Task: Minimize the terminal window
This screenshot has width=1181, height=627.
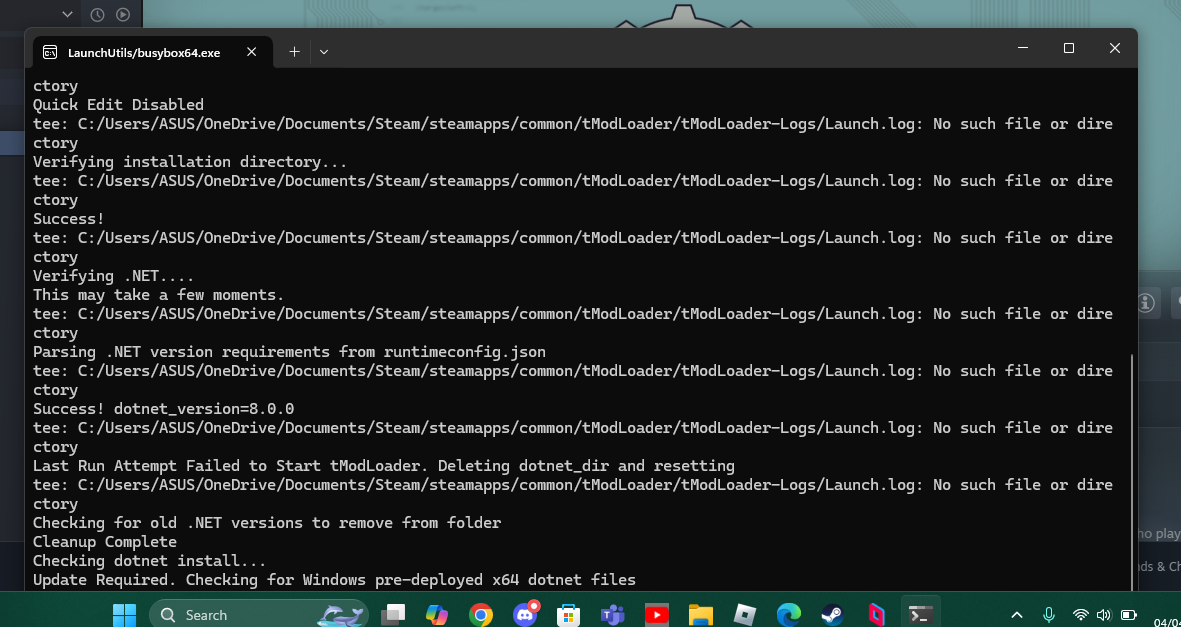Action: (1023, 47)
